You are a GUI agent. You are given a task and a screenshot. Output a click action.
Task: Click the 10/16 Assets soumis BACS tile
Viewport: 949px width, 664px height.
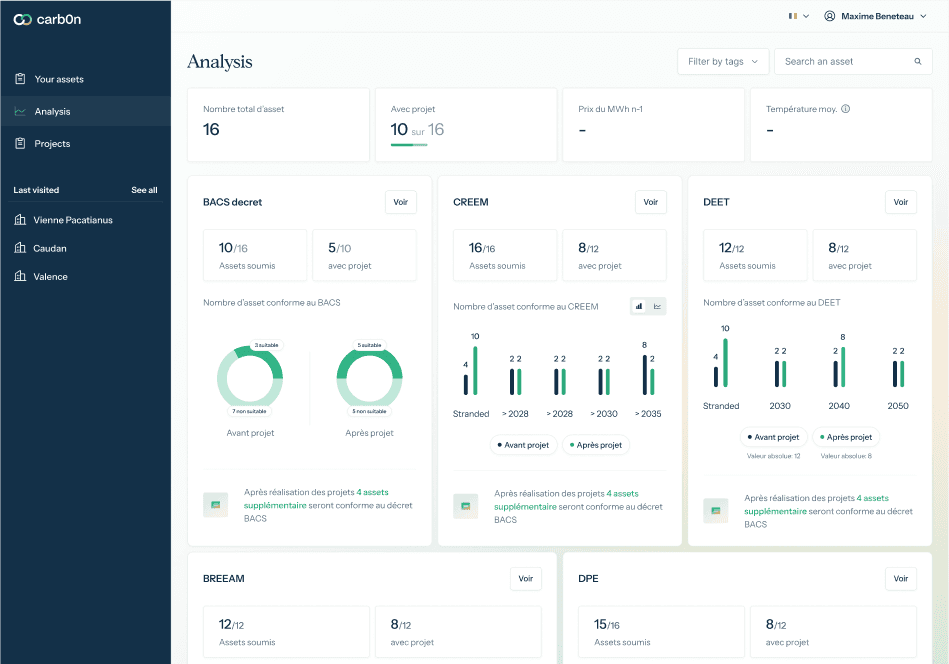pos(255,255)
